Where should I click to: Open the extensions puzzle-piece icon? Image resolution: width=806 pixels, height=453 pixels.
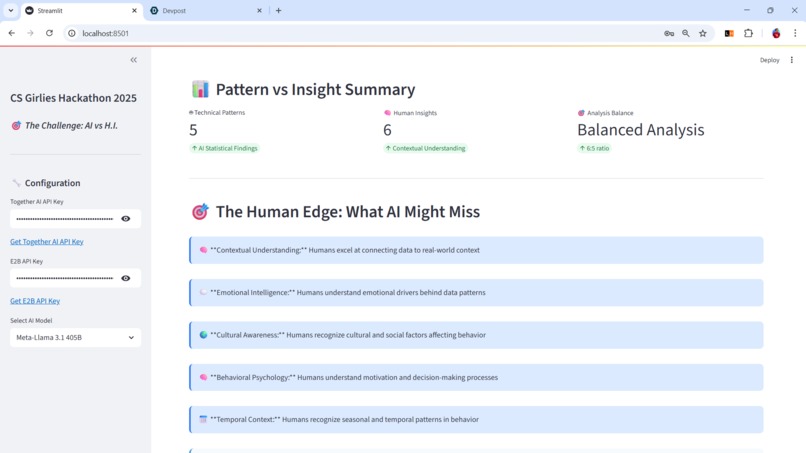pyautogui.click(x=748, y=33)
